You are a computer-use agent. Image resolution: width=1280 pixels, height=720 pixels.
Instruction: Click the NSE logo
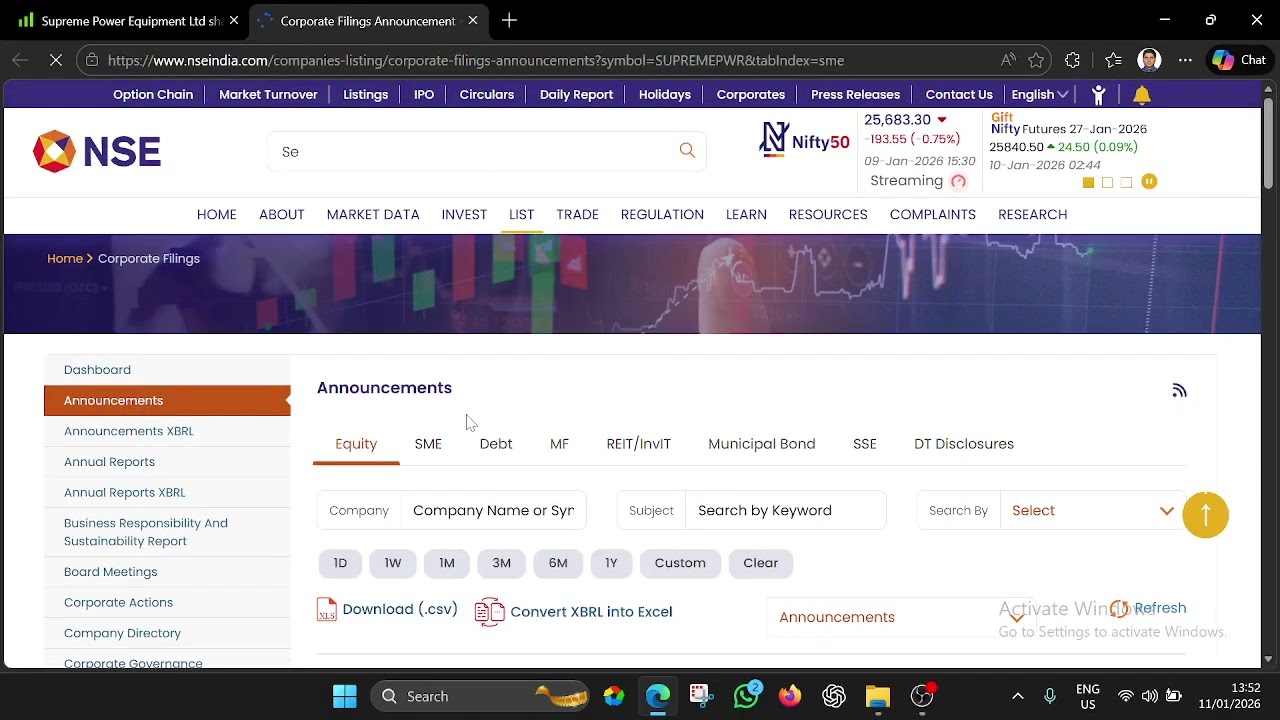tap(97, 152)
